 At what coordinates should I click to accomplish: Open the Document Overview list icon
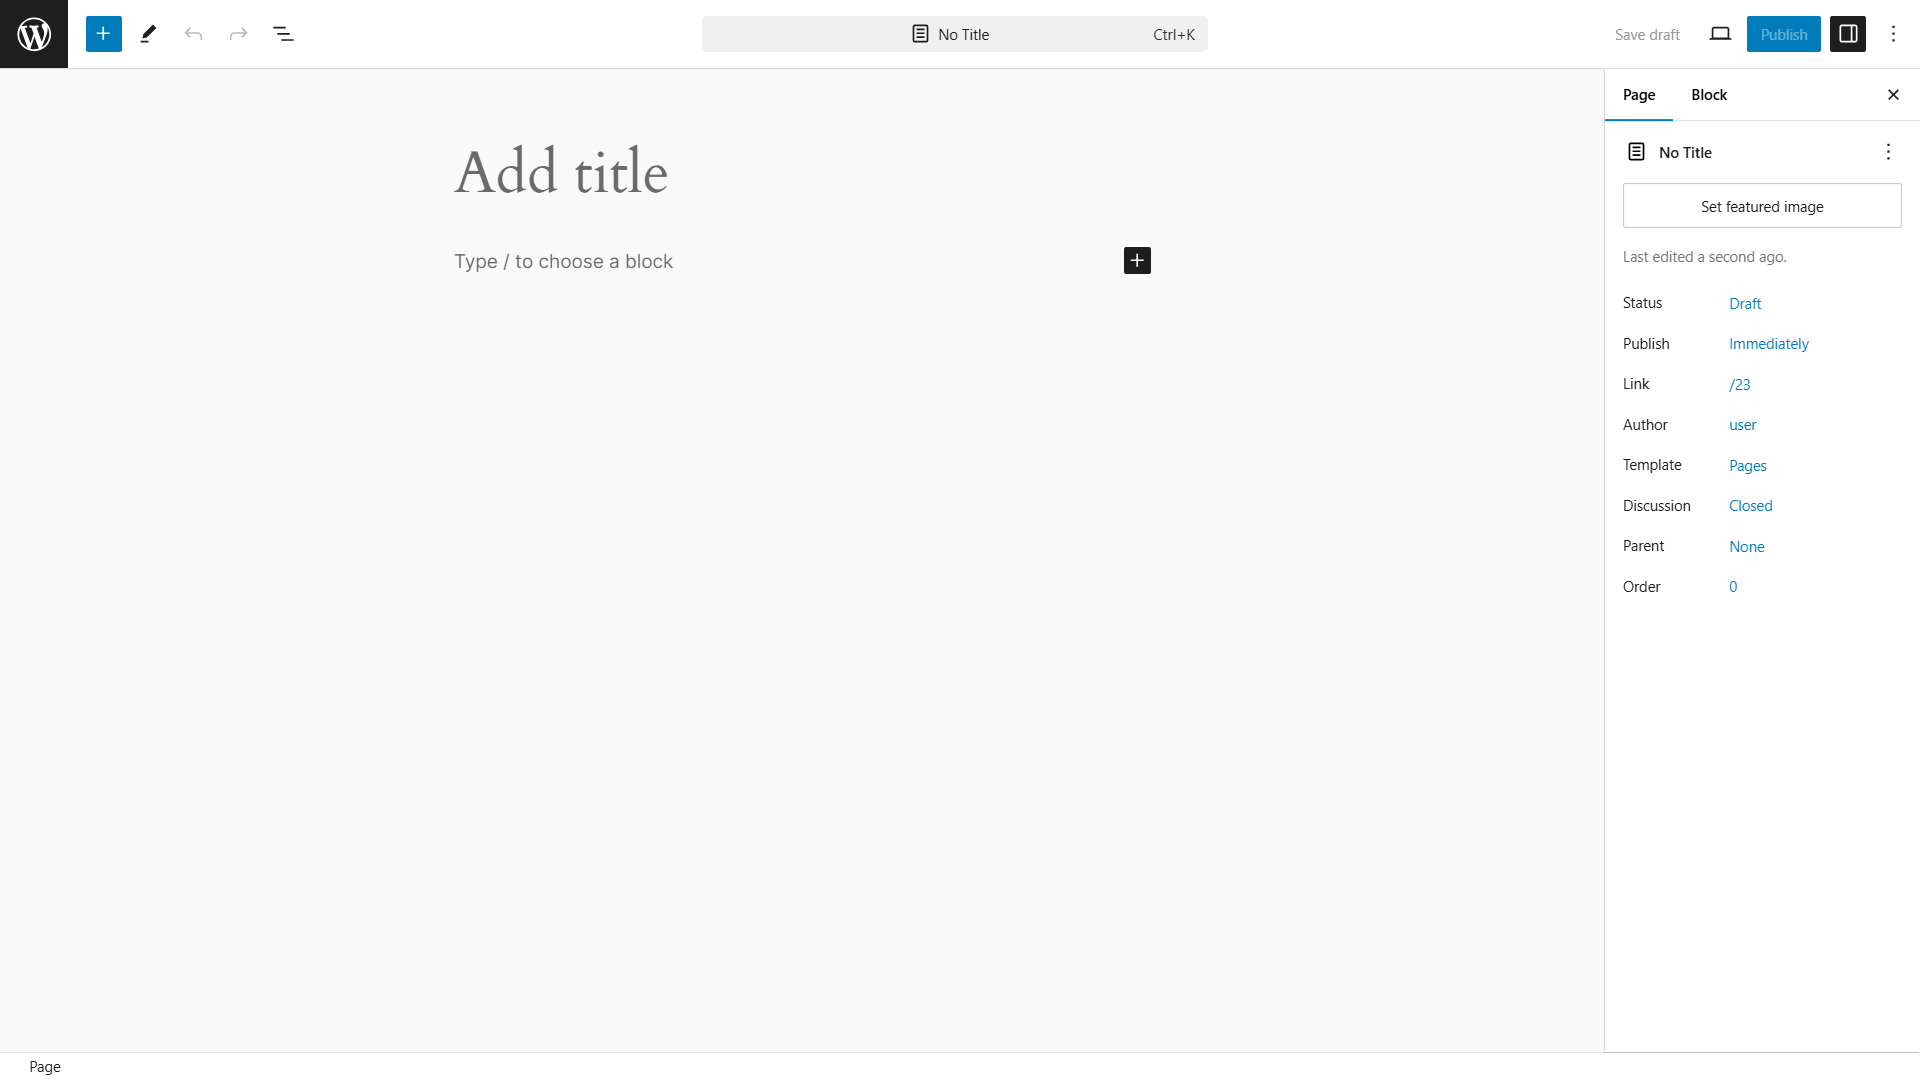click(x=284, y=33)
